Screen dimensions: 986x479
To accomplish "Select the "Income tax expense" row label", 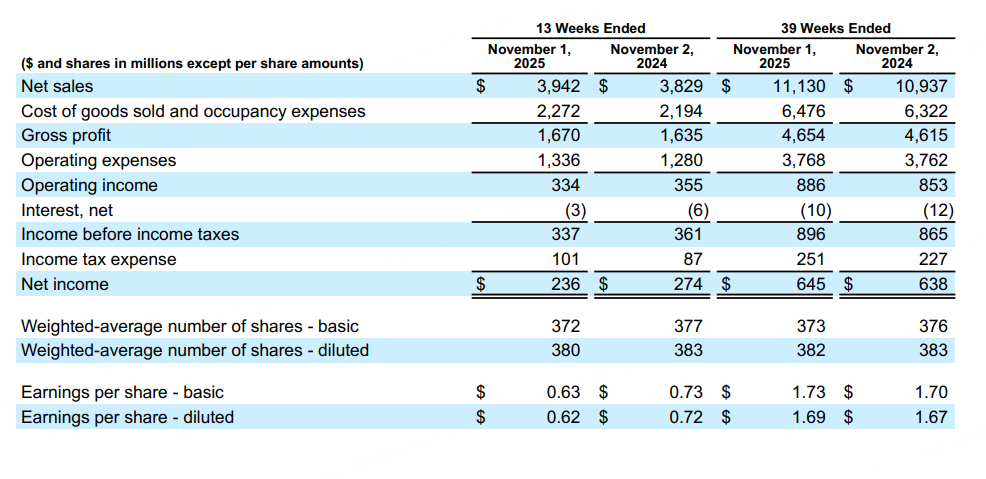I will coord(98,259).
